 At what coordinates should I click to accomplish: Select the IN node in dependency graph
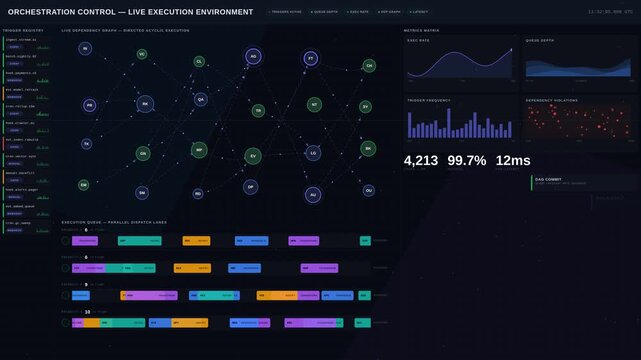pyautogui.click(x=85, y=49)
